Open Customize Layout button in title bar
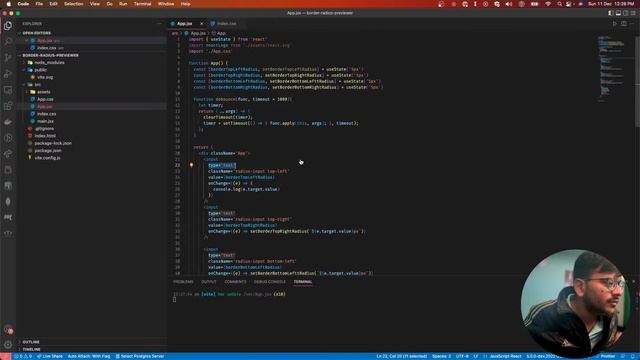This screenshot has height=360, width=640. tap(633, 13)
